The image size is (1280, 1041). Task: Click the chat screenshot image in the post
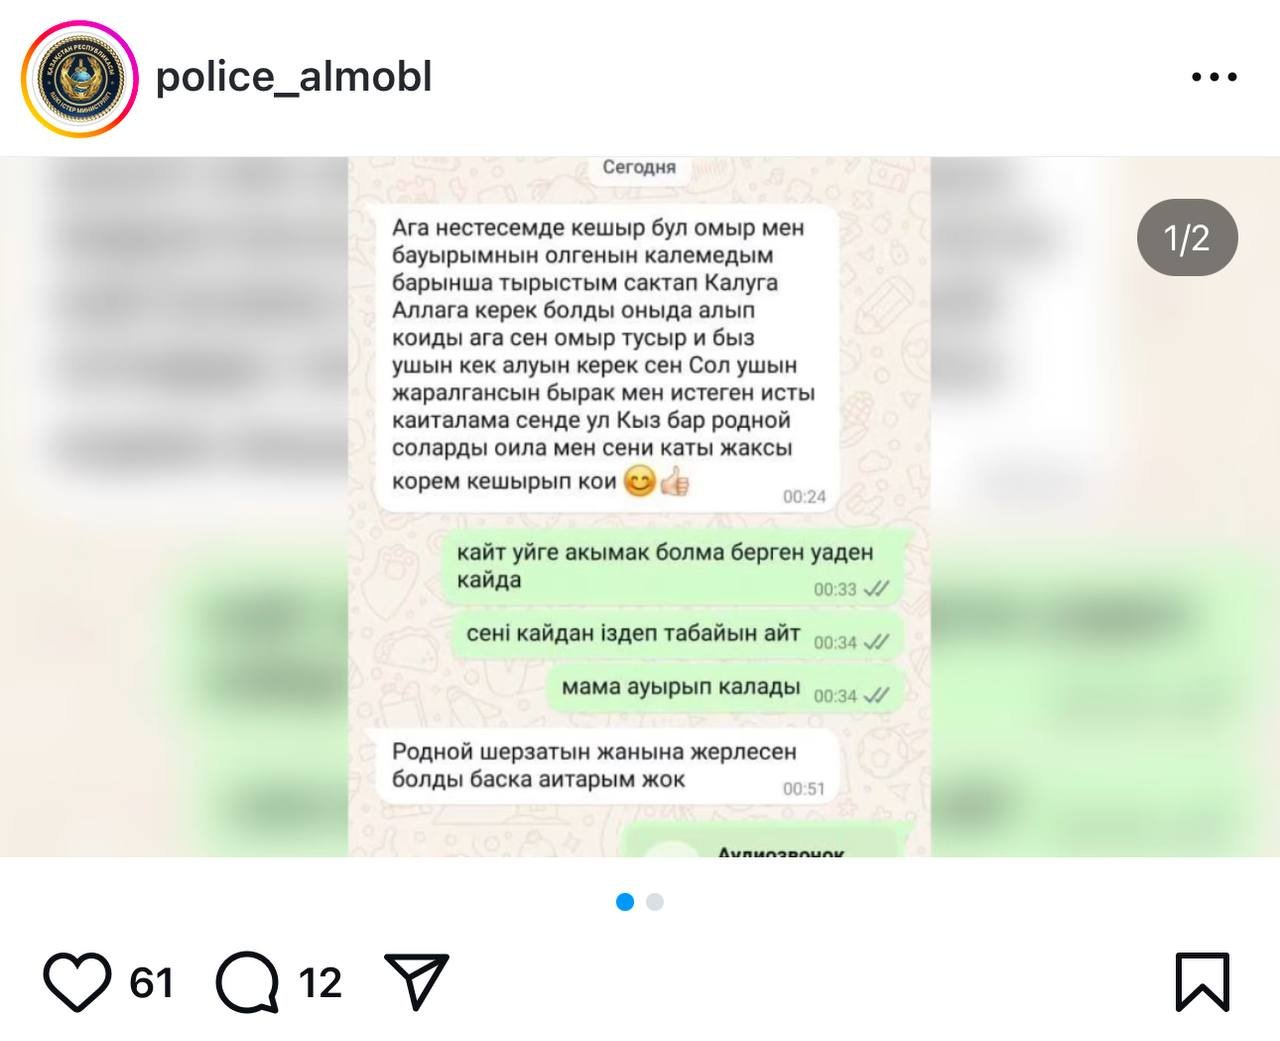pyautogui.click(x=640, y=506)
